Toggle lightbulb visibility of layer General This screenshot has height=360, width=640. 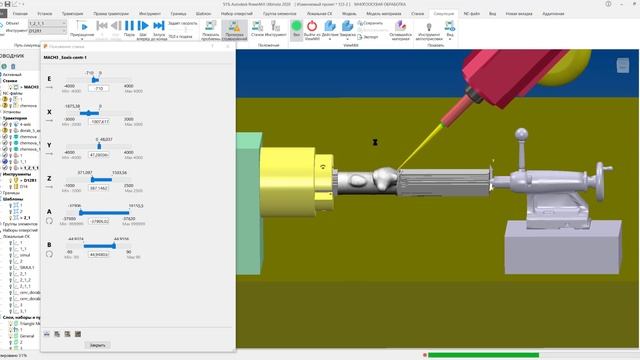pyautogui.click(x=11, y=336)
